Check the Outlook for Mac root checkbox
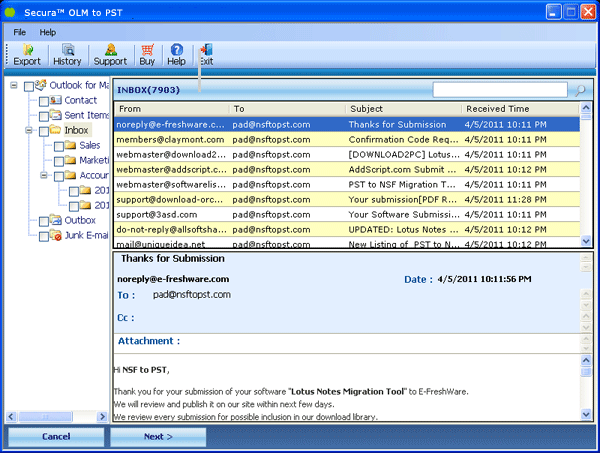Viewport: 600px width, 453px height. click(29, 86)
